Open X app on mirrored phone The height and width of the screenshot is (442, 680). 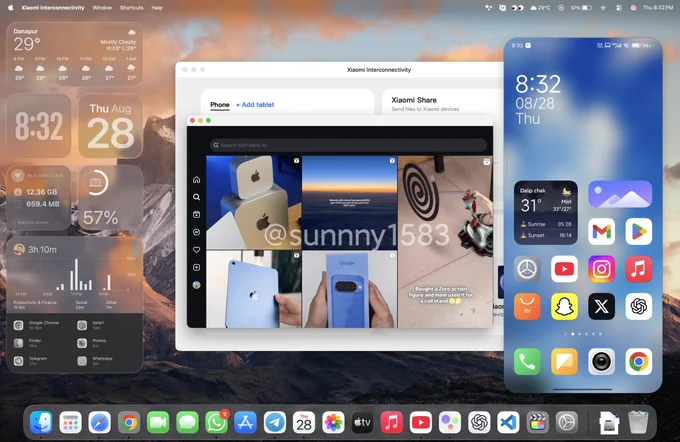pos(602,306)
